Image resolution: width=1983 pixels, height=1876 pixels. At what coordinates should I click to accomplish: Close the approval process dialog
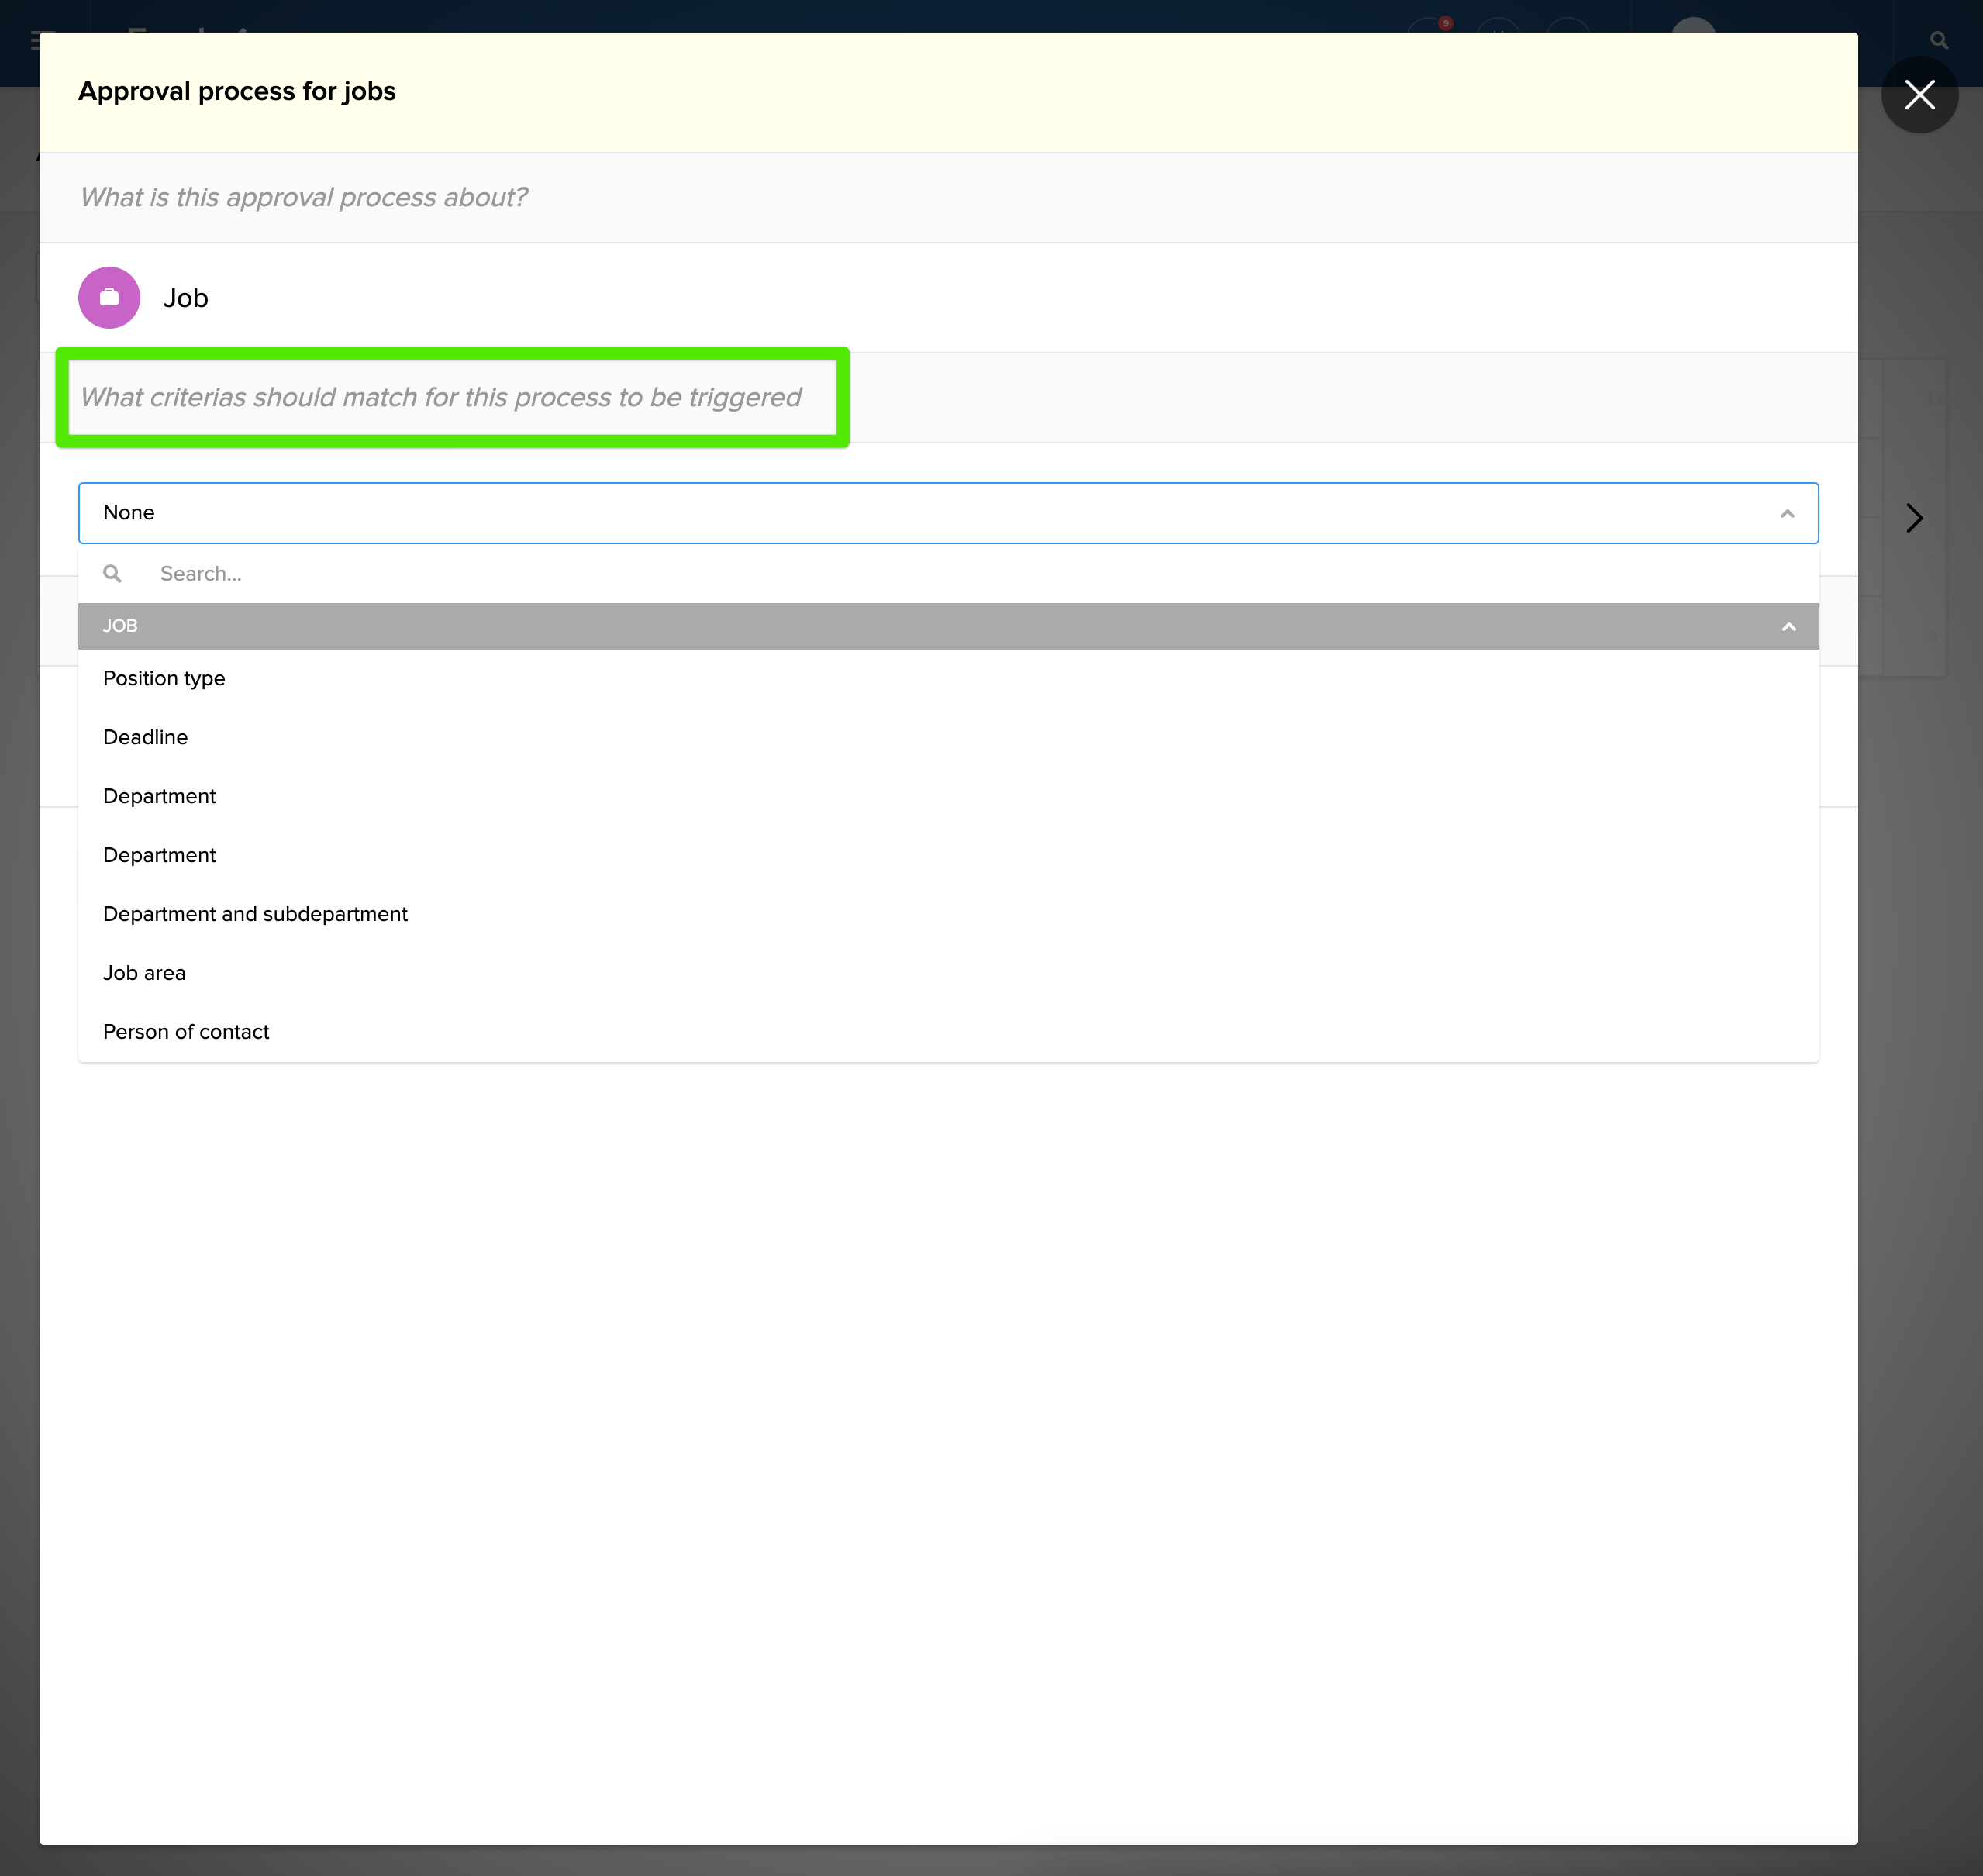1918,95
